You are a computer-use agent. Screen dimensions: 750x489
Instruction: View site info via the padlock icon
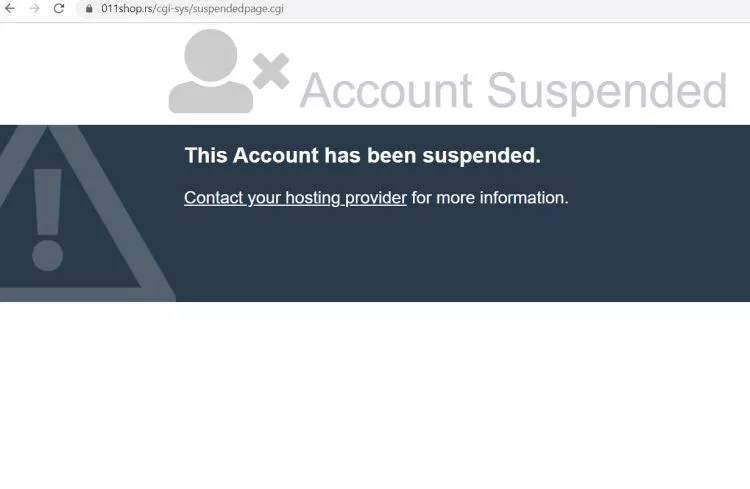89,9
